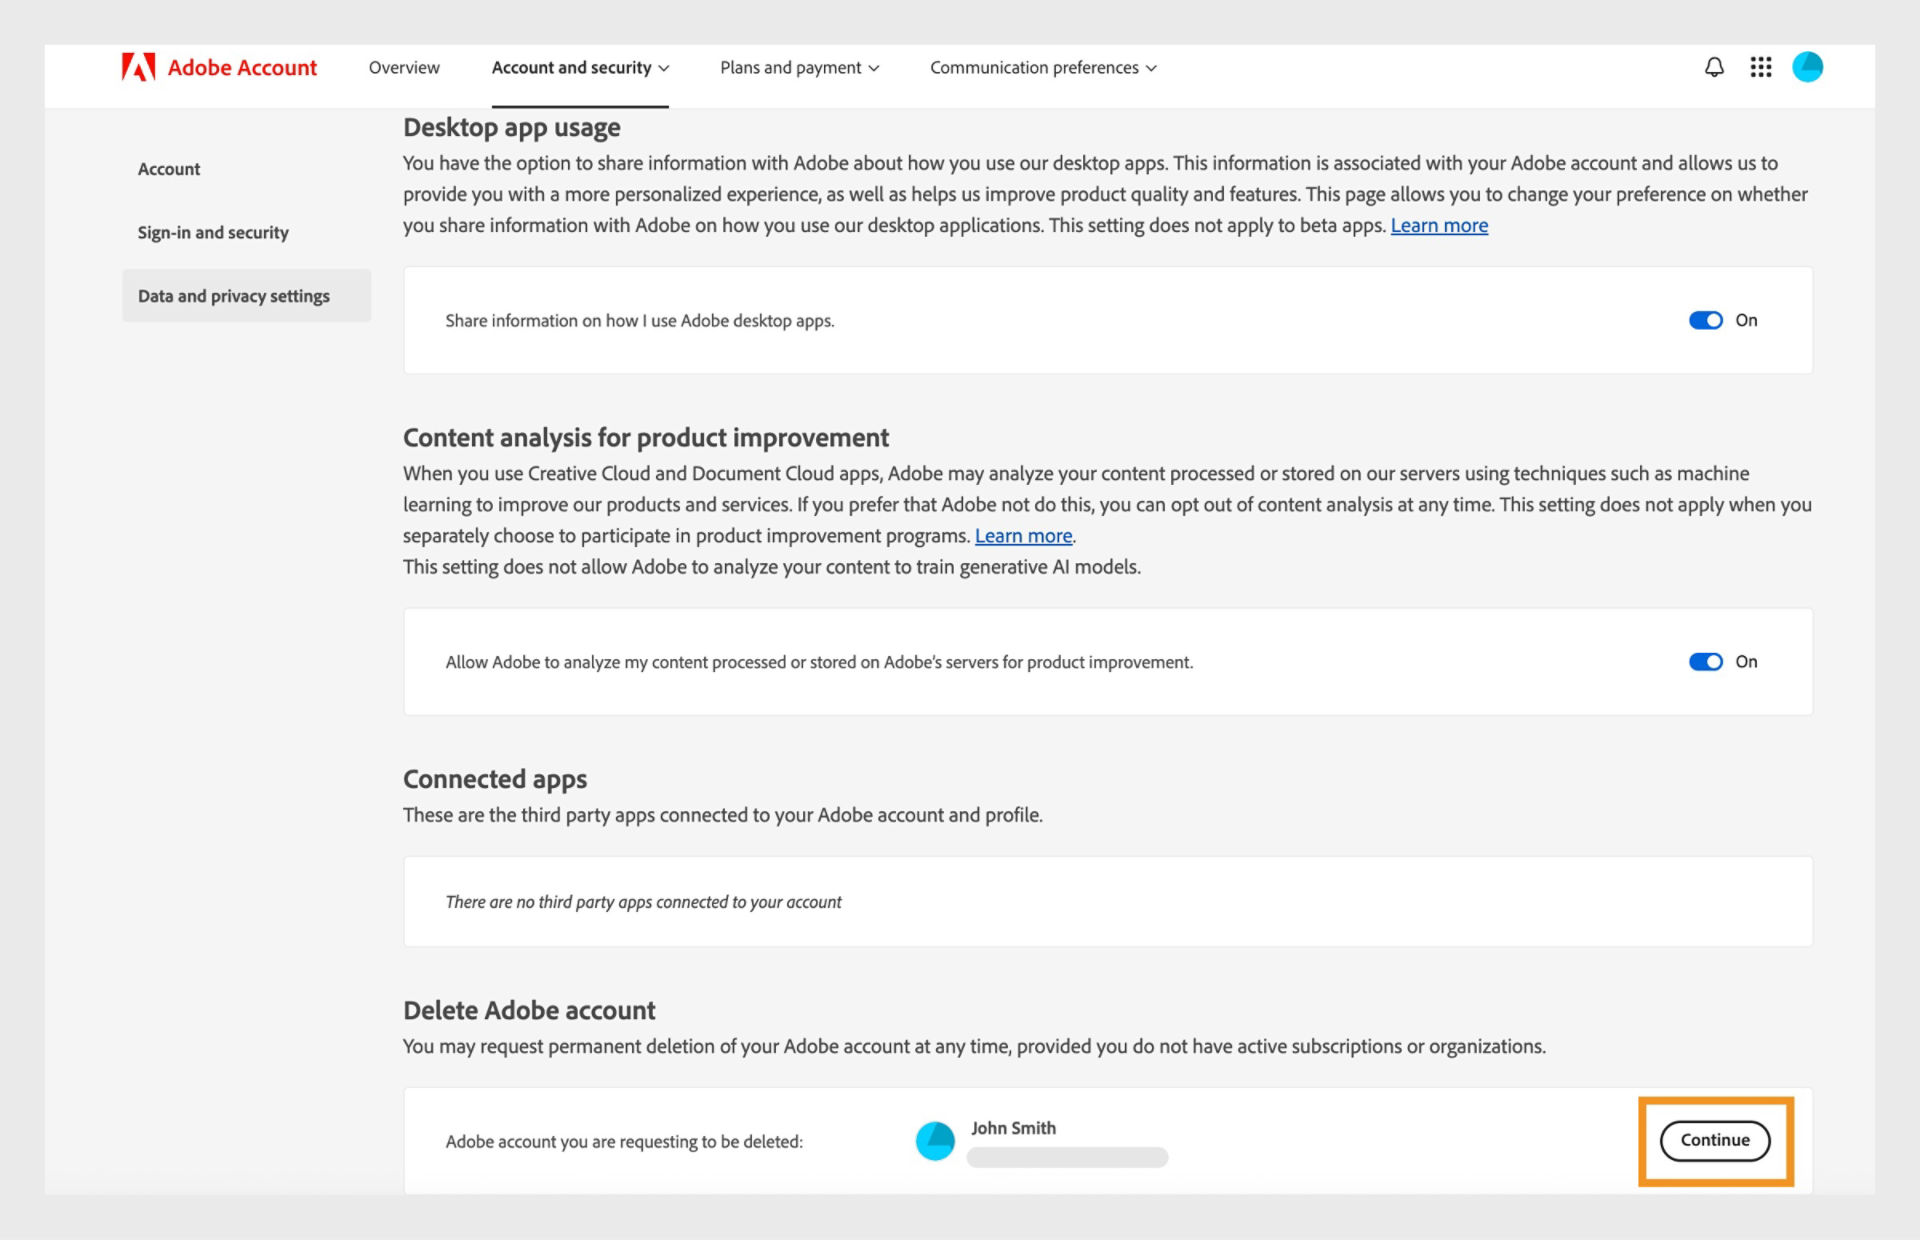Click the Desktop app usage heading

[x=512, y=128]
